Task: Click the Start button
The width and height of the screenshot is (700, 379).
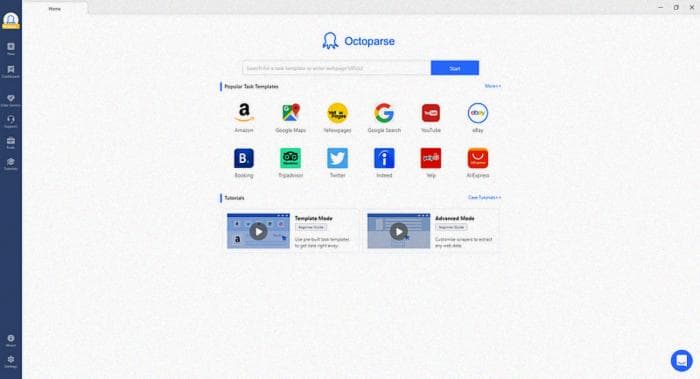Action: coord(455,68)
